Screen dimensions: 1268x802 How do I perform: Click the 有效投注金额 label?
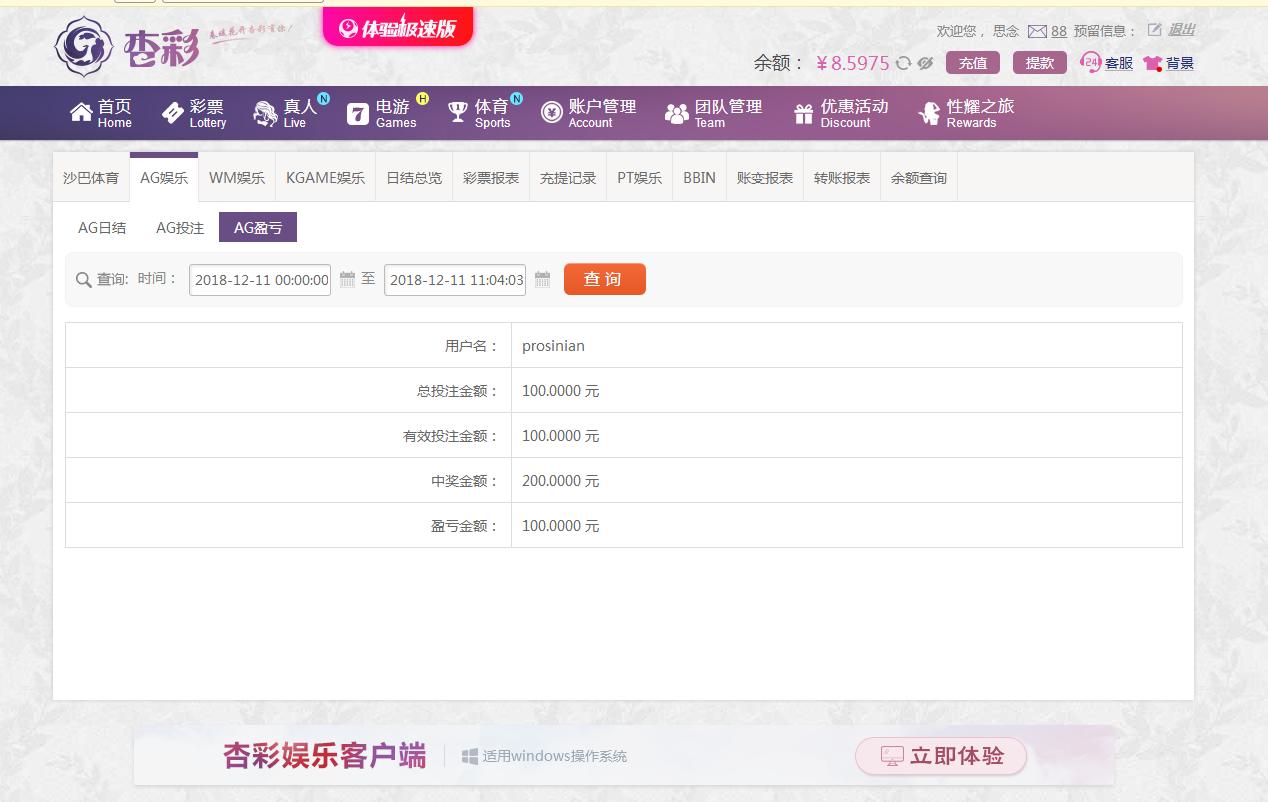451,436
